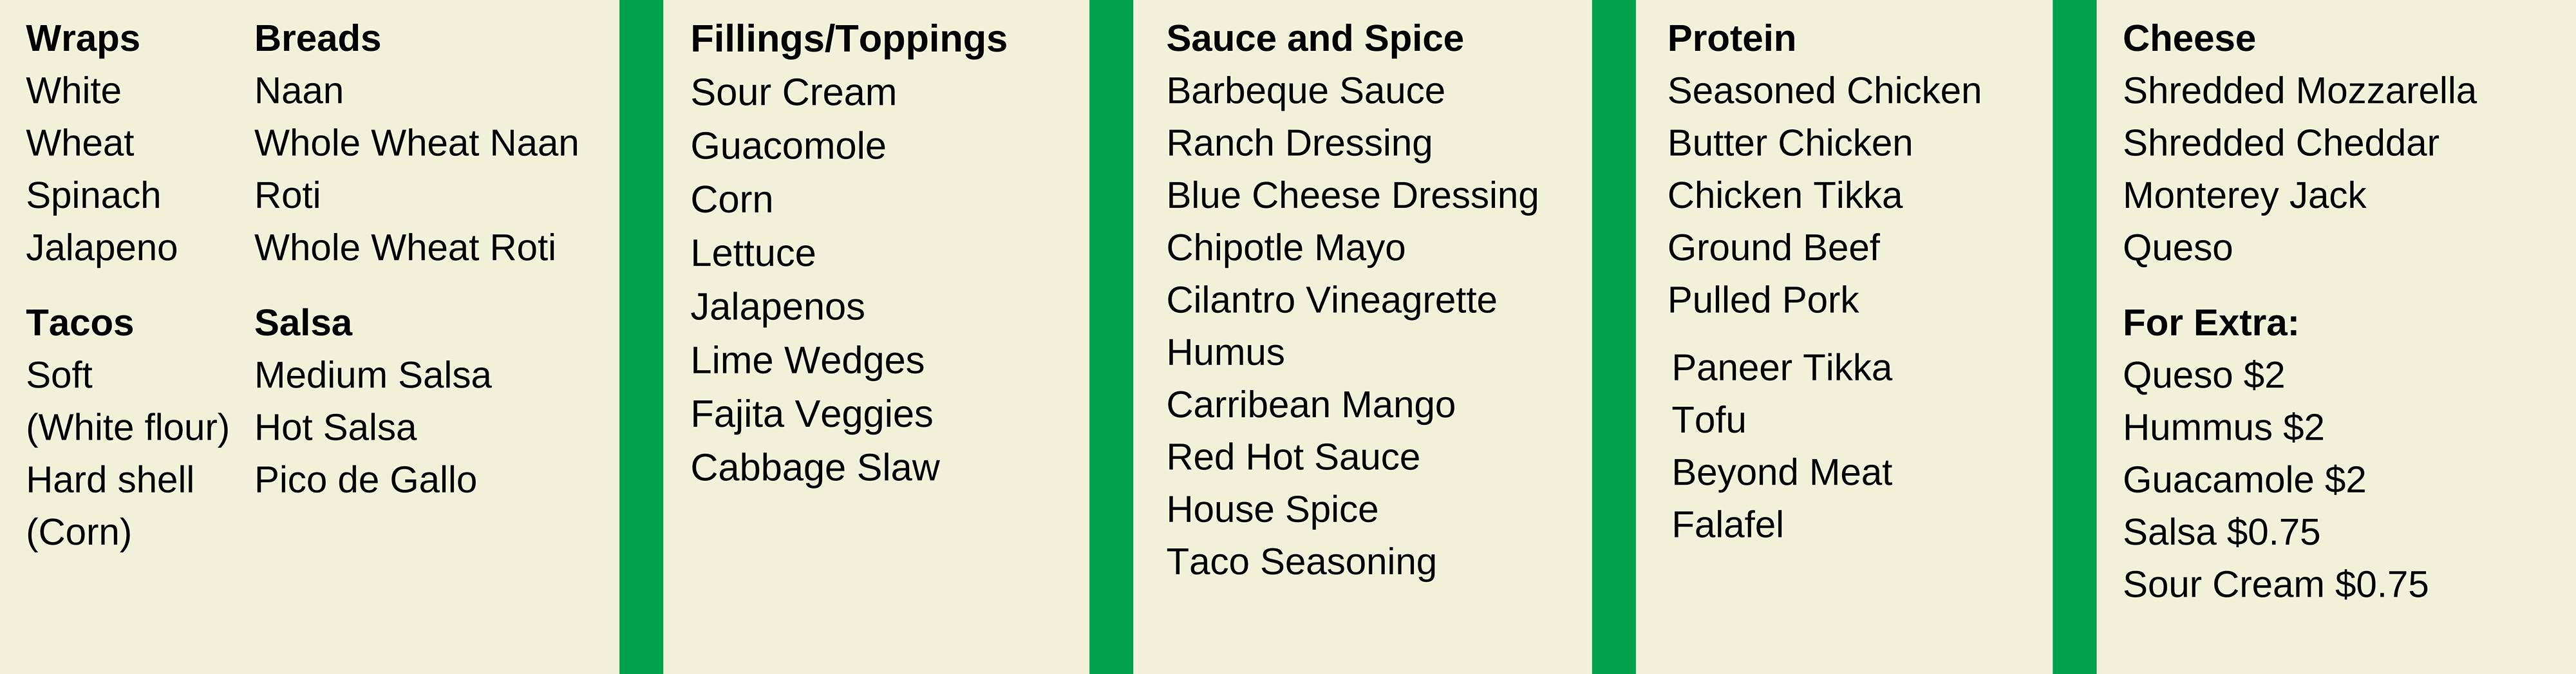
Task: Pick Hard shell taco option
Action: pyautogui.click(x=110, y=481)
